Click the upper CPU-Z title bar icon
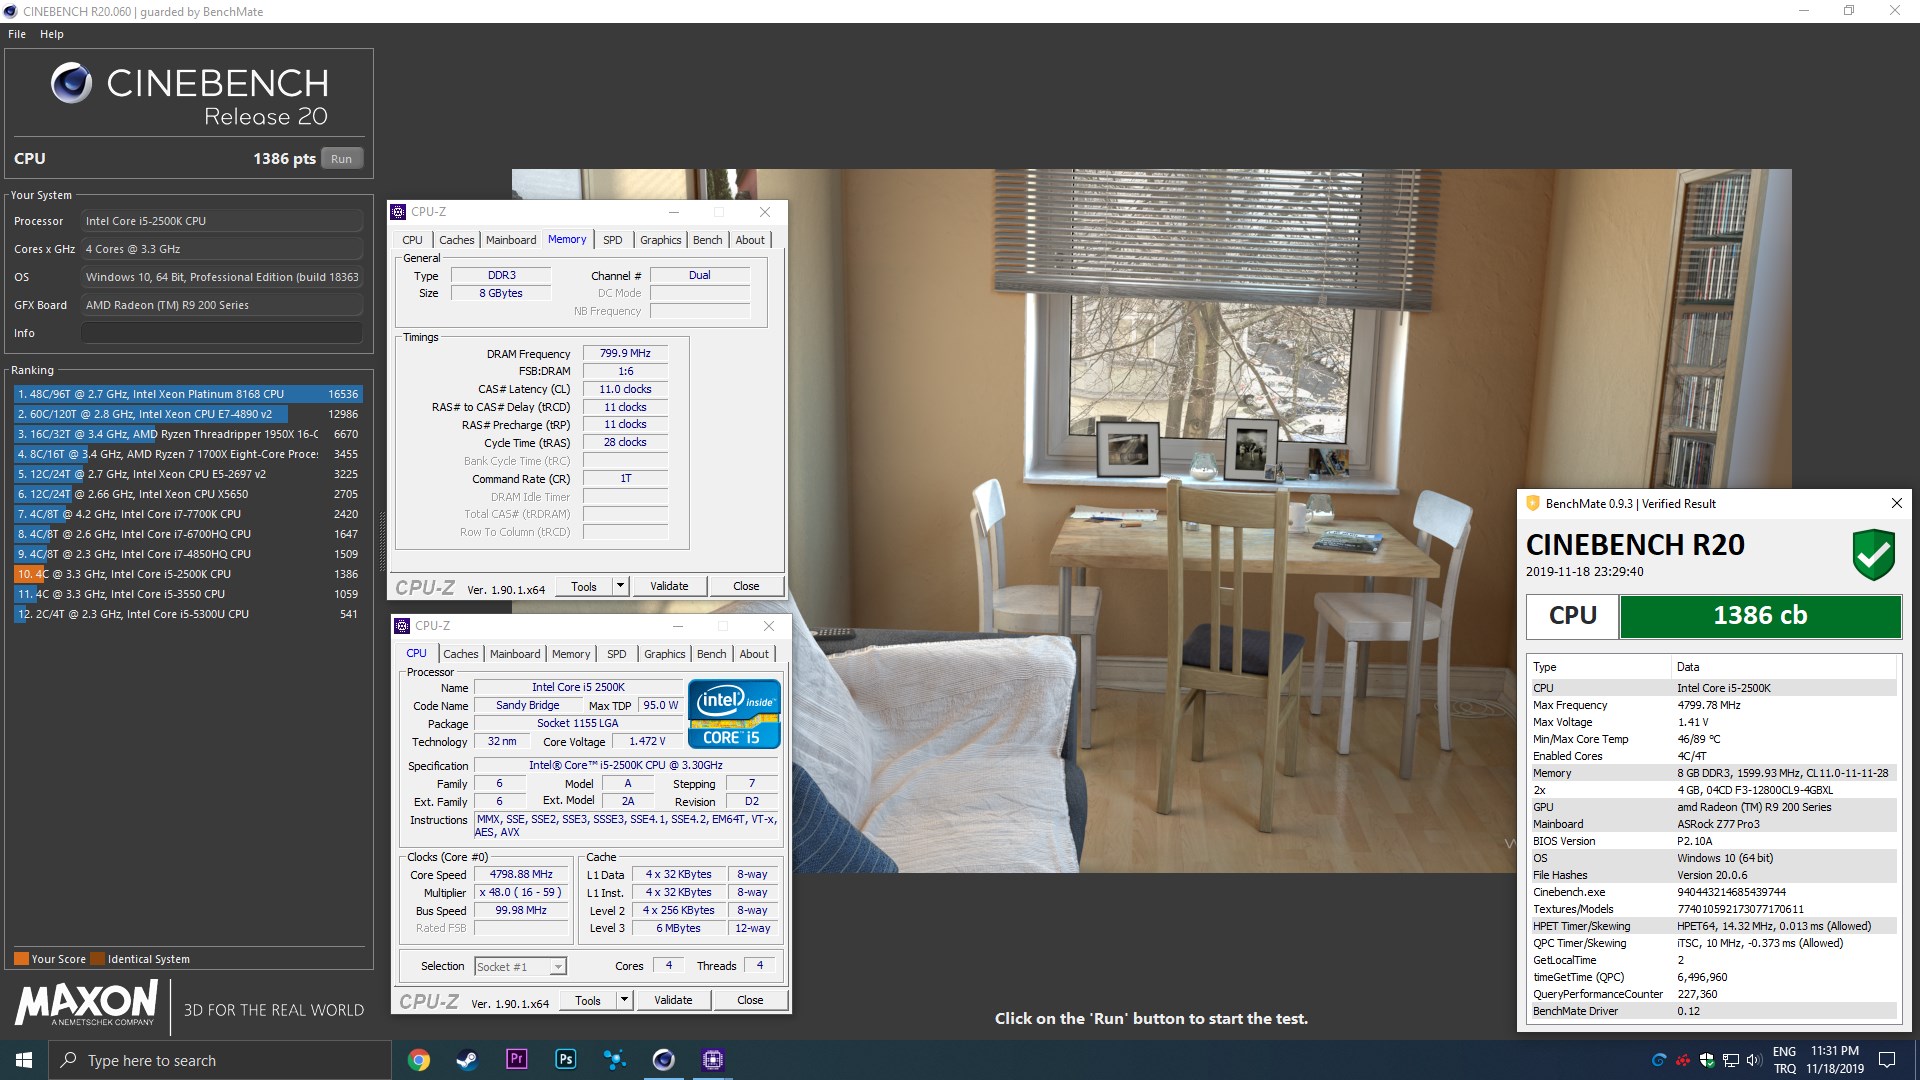 coord(398,212)
